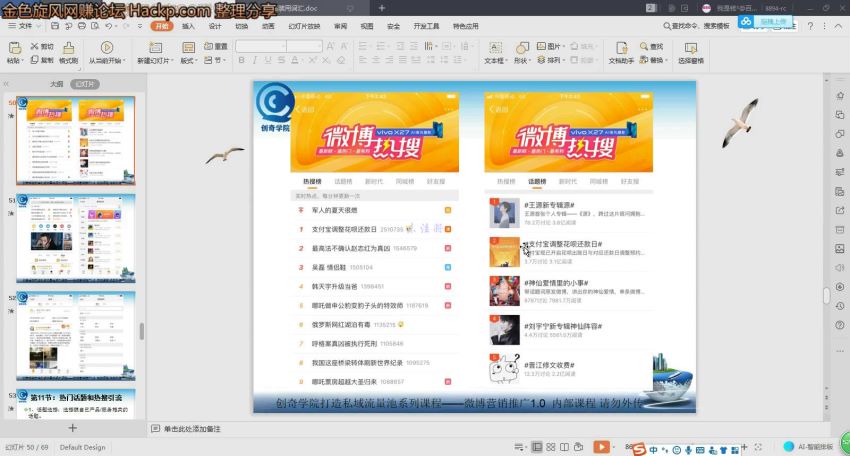
Task: Open the Insert (插入) ribbon tab
Action: (188, 26)
